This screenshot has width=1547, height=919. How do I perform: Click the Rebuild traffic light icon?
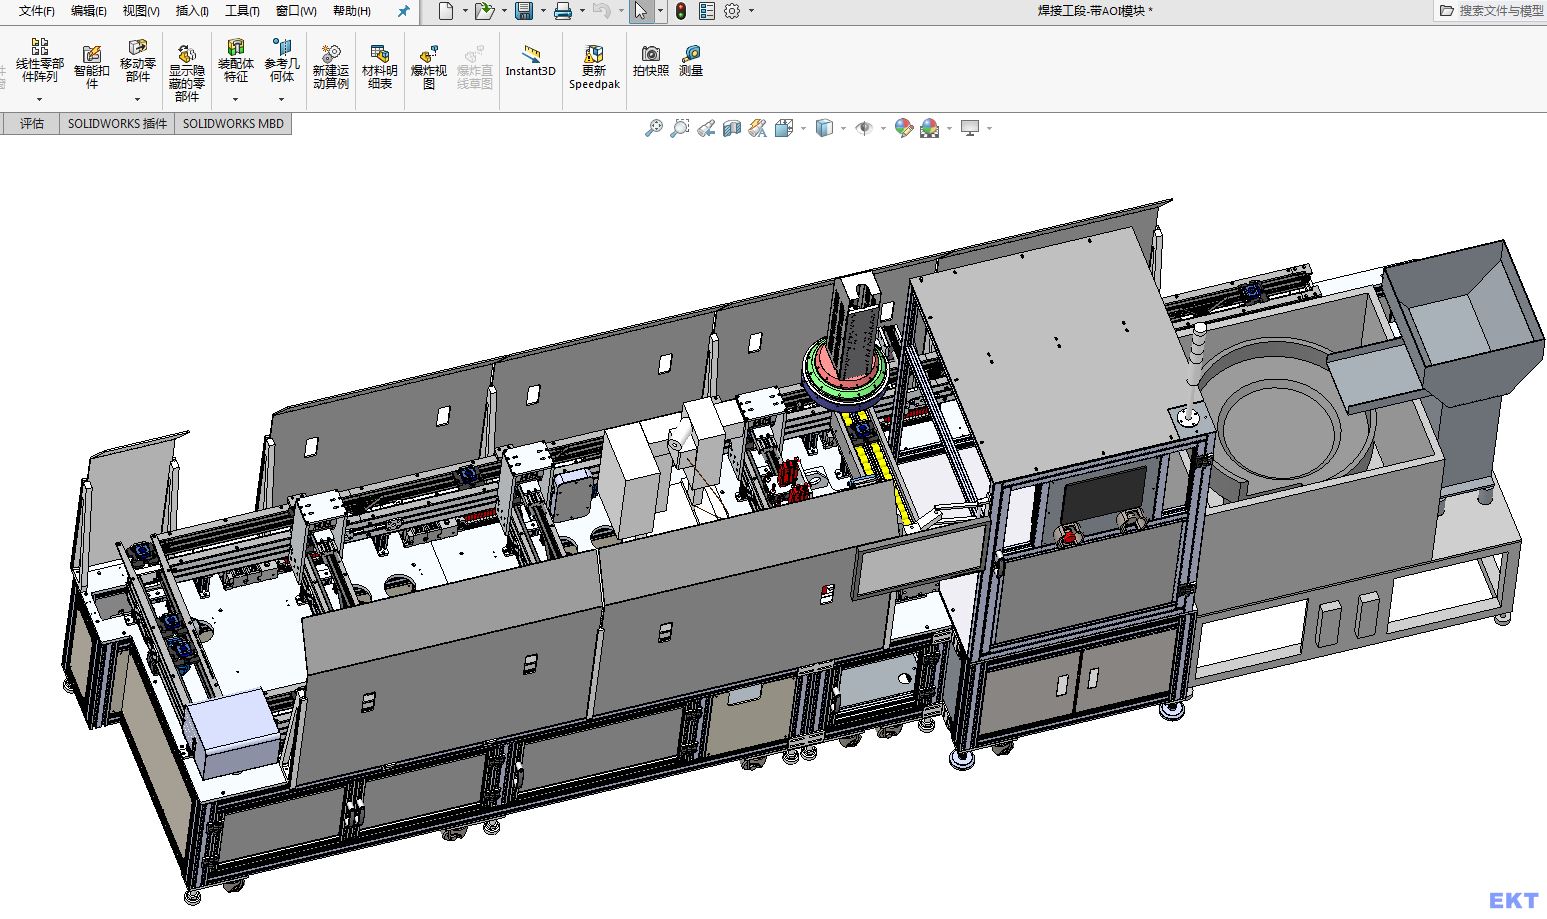click(681, 11)
